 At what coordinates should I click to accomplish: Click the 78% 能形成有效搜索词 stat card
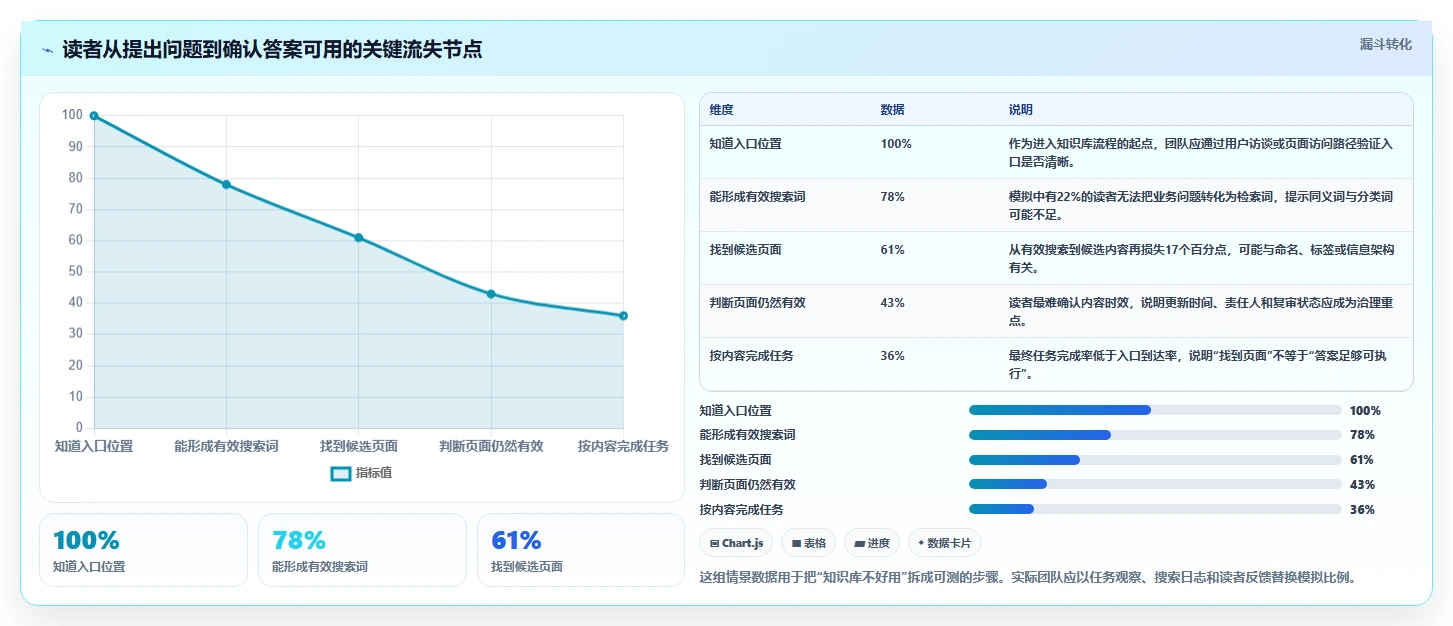tap(362, 550)
